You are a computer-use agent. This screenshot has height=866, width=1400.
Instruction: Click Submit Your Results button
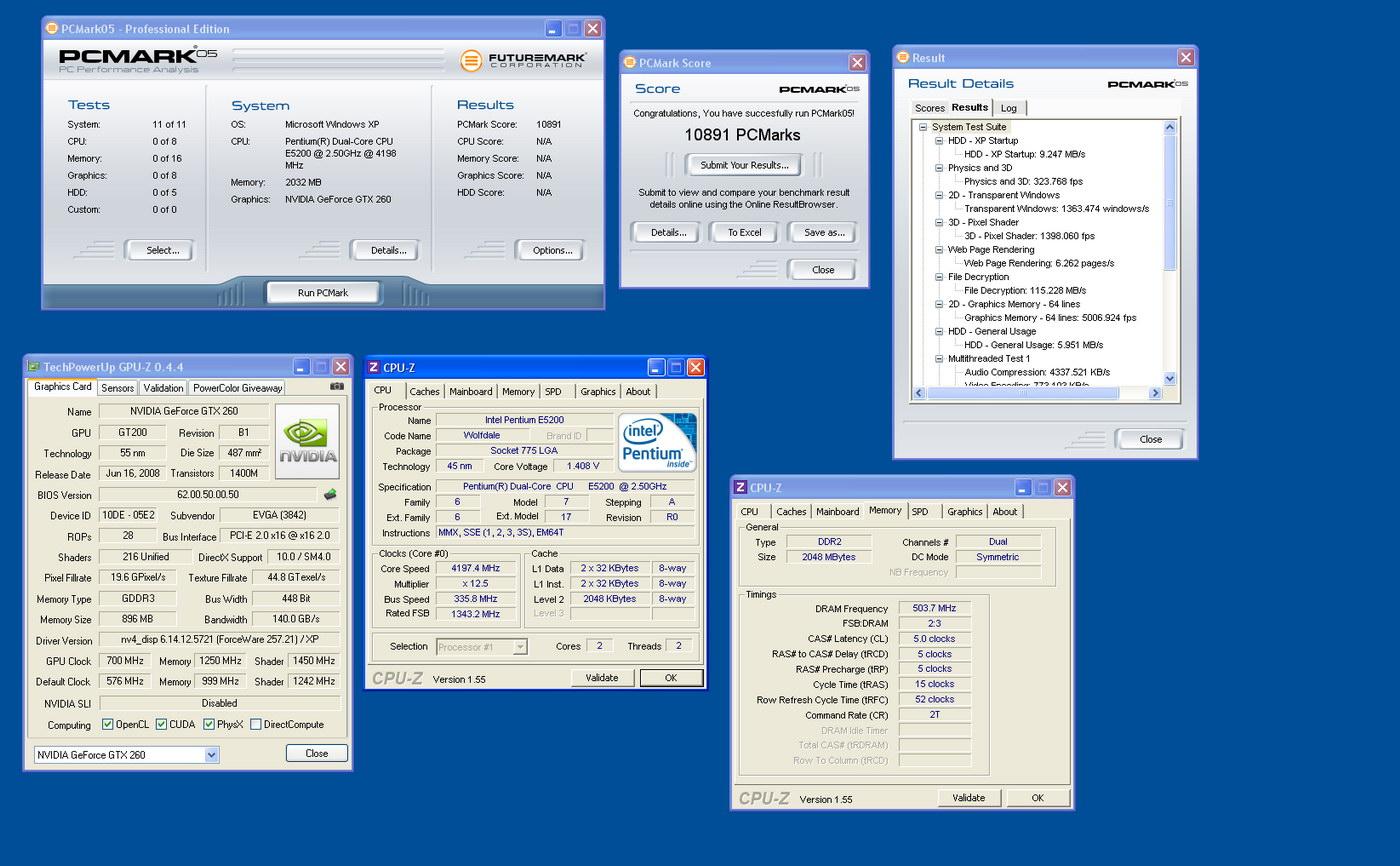(x=743, y=165)
